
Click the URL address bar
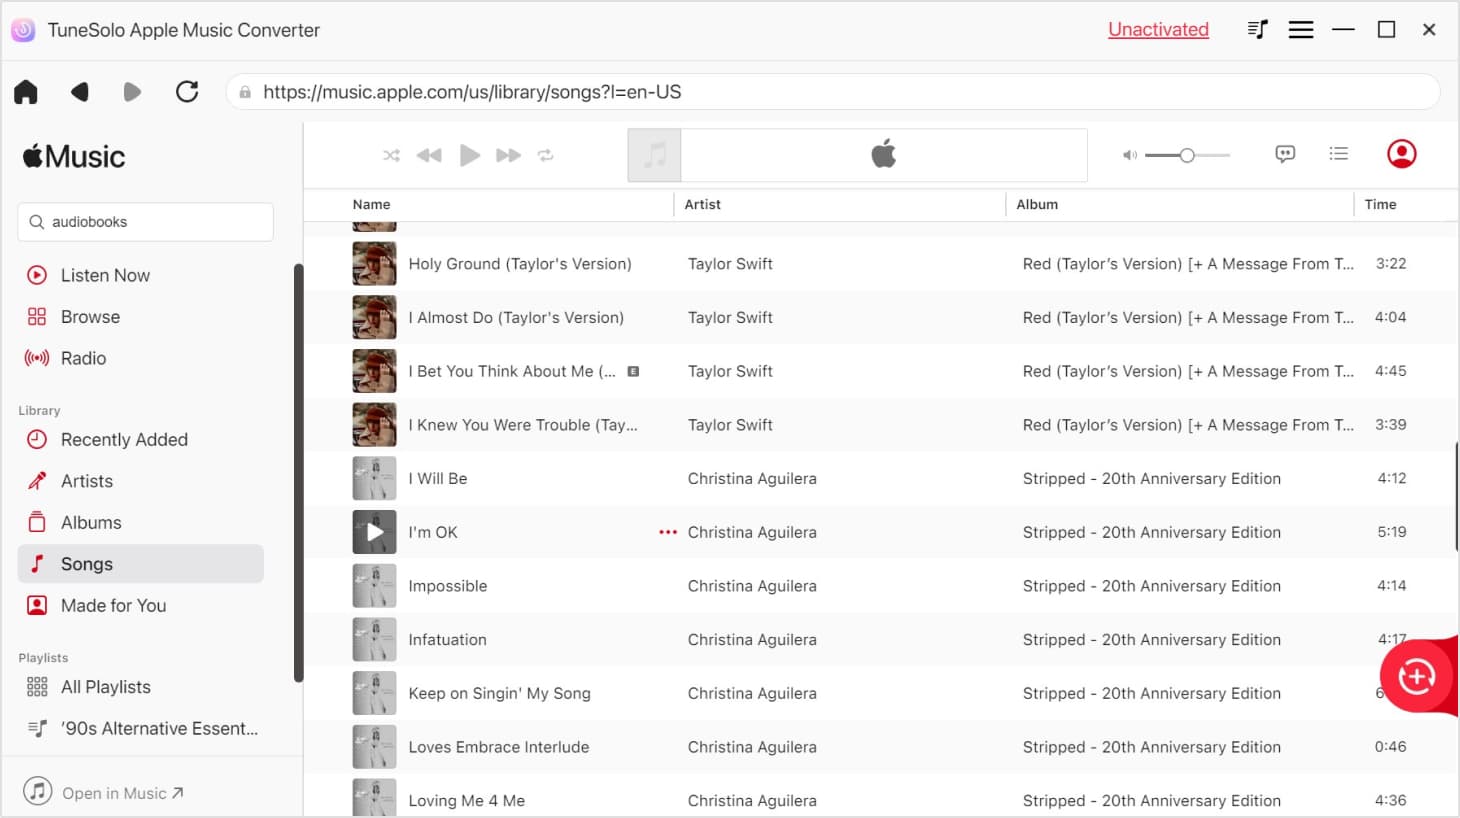point(833,92)
